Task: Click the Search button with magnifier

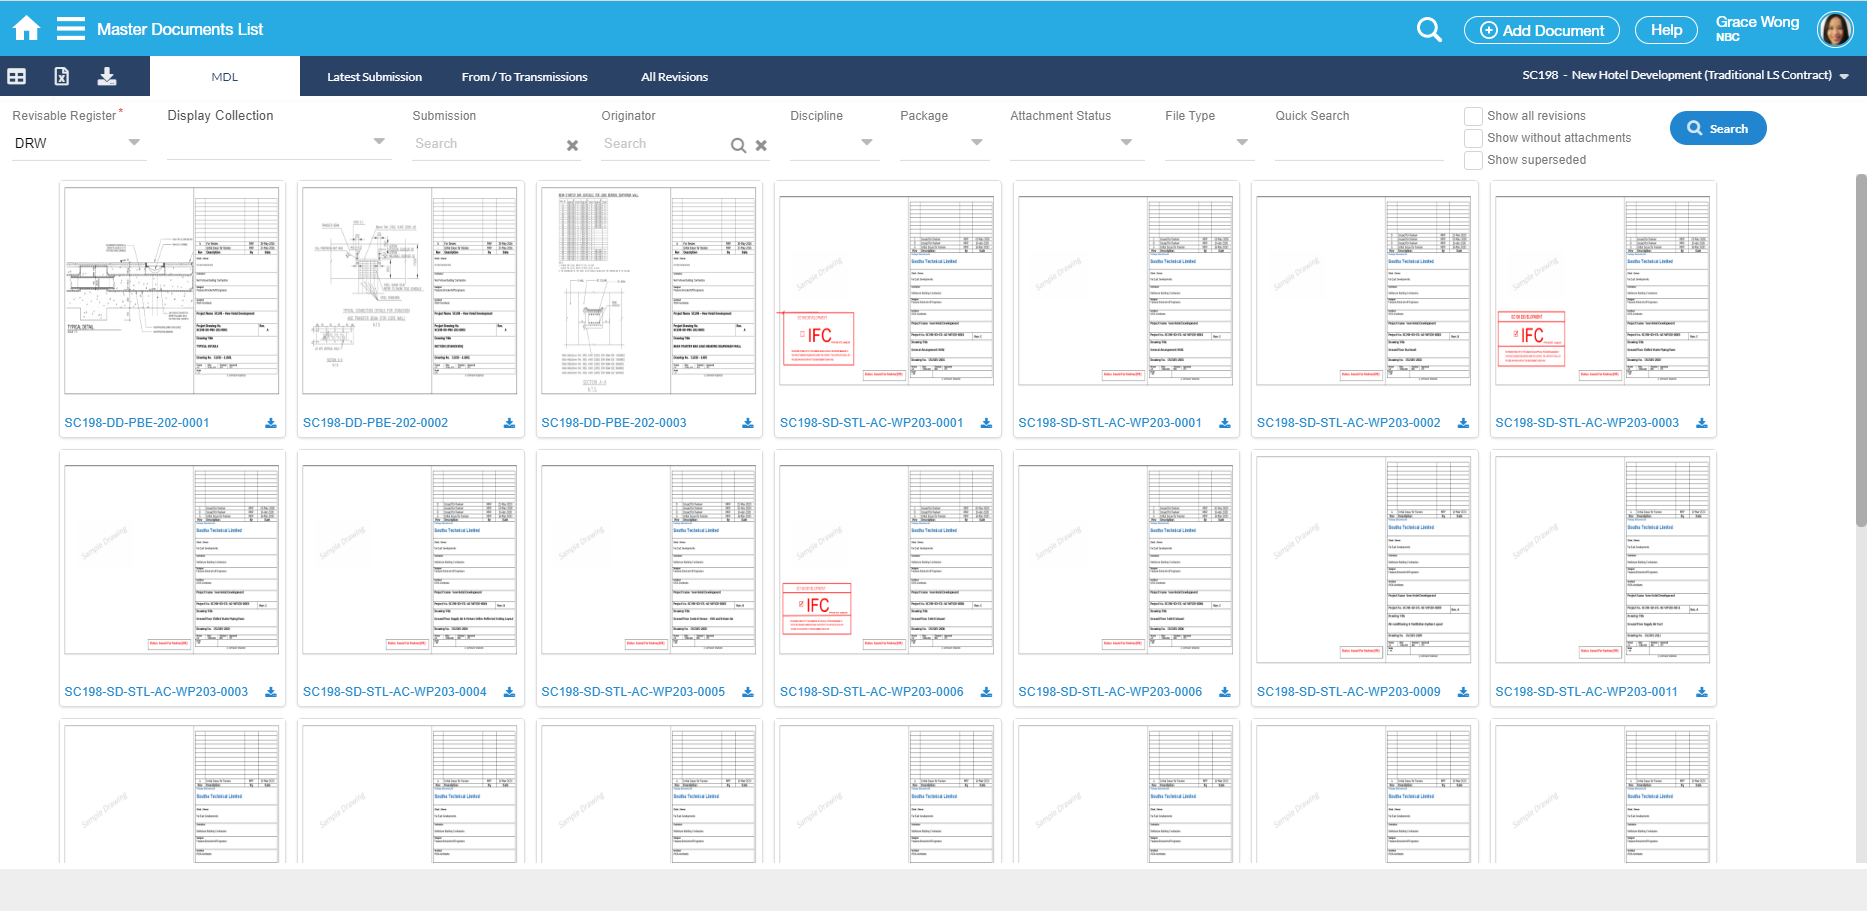Action: 1717,128
